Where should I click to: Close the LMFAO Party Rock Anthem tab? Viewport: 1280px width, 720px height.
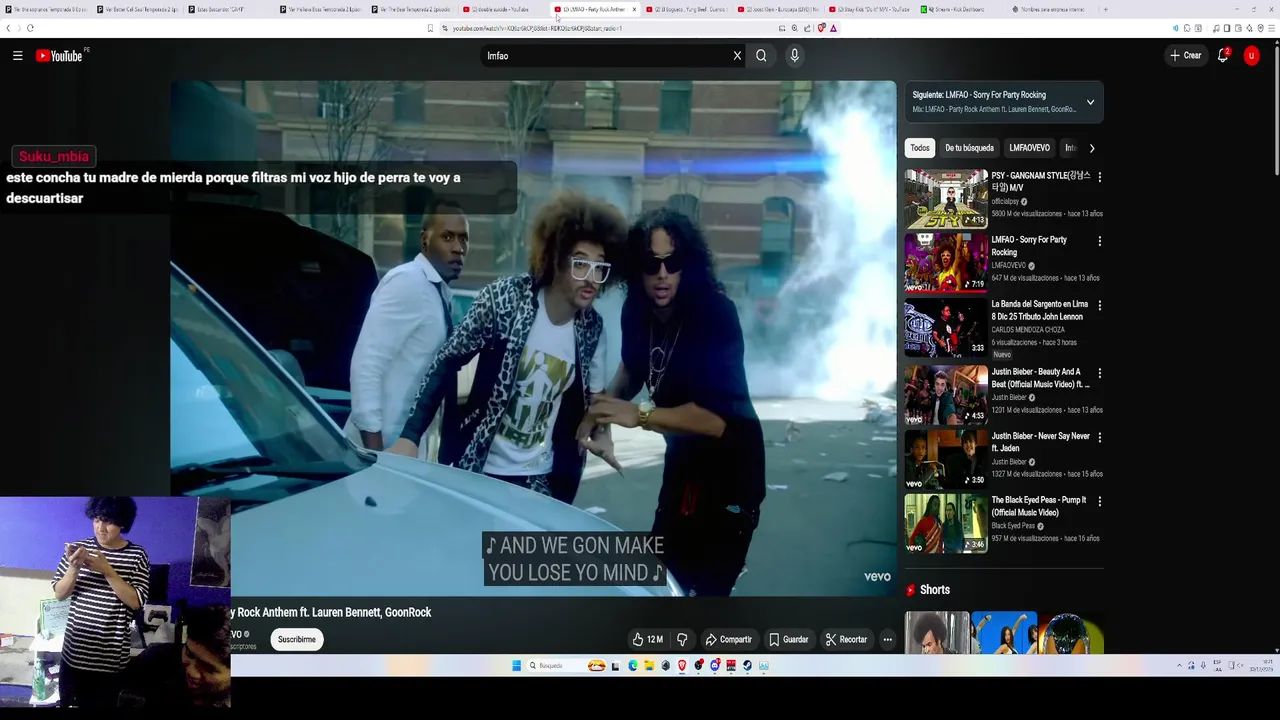pos(634,9)
